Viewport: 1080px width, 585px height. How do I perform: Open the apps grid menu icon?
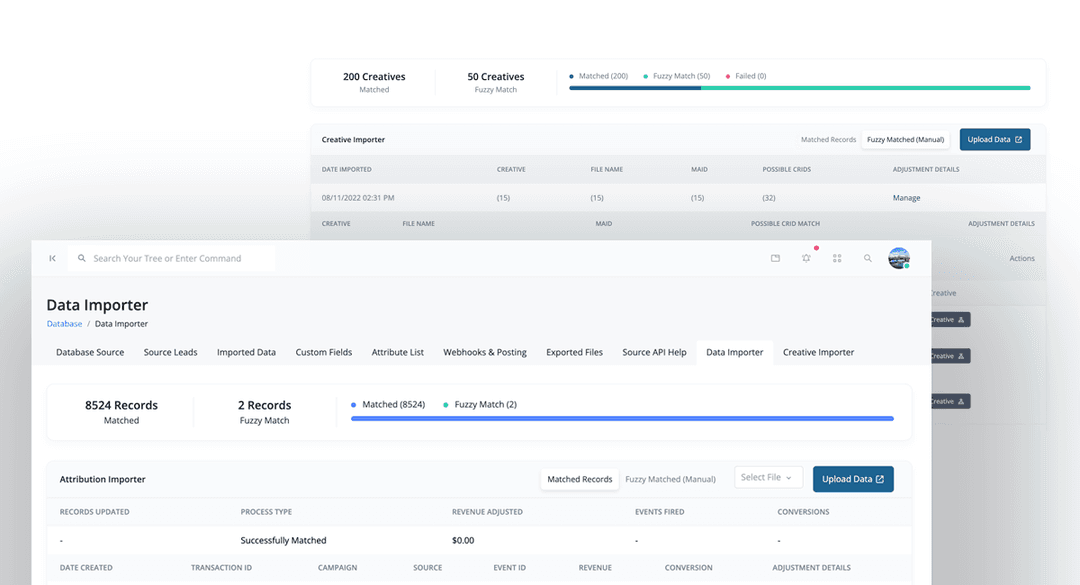point(837,258)
